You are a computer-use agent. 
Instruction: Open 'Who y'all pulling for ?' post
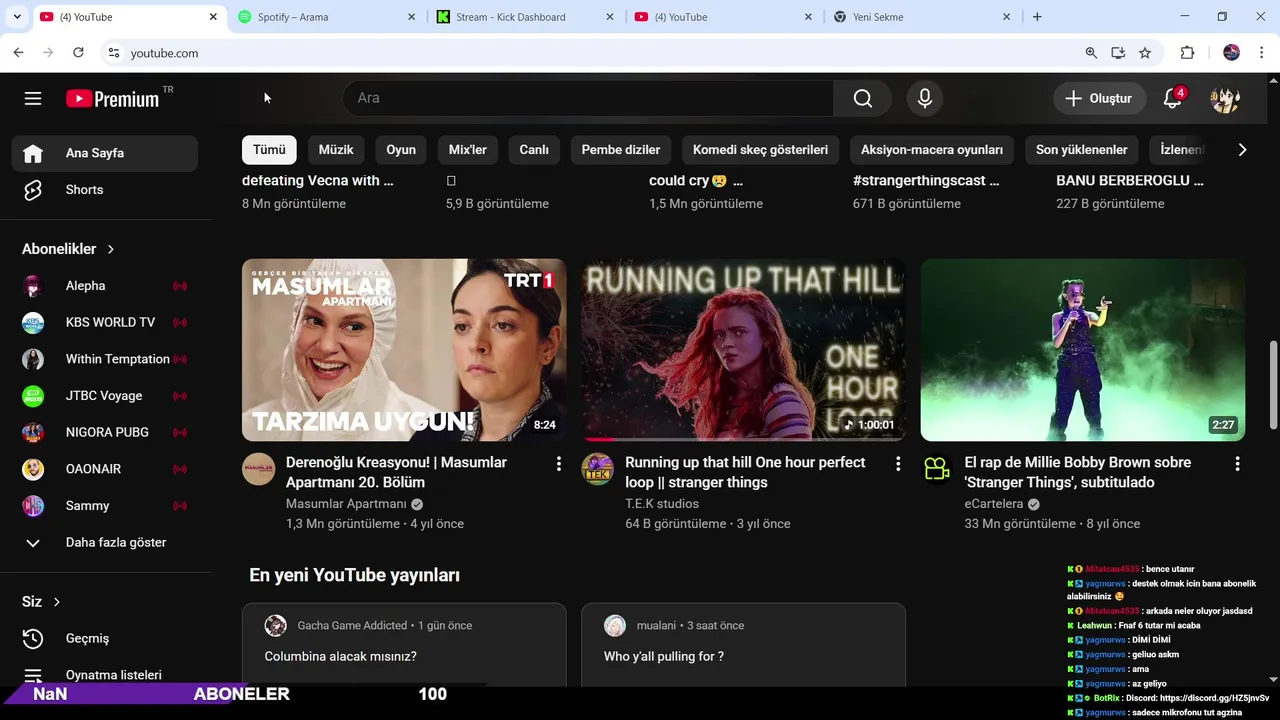[x=664, y=657]
